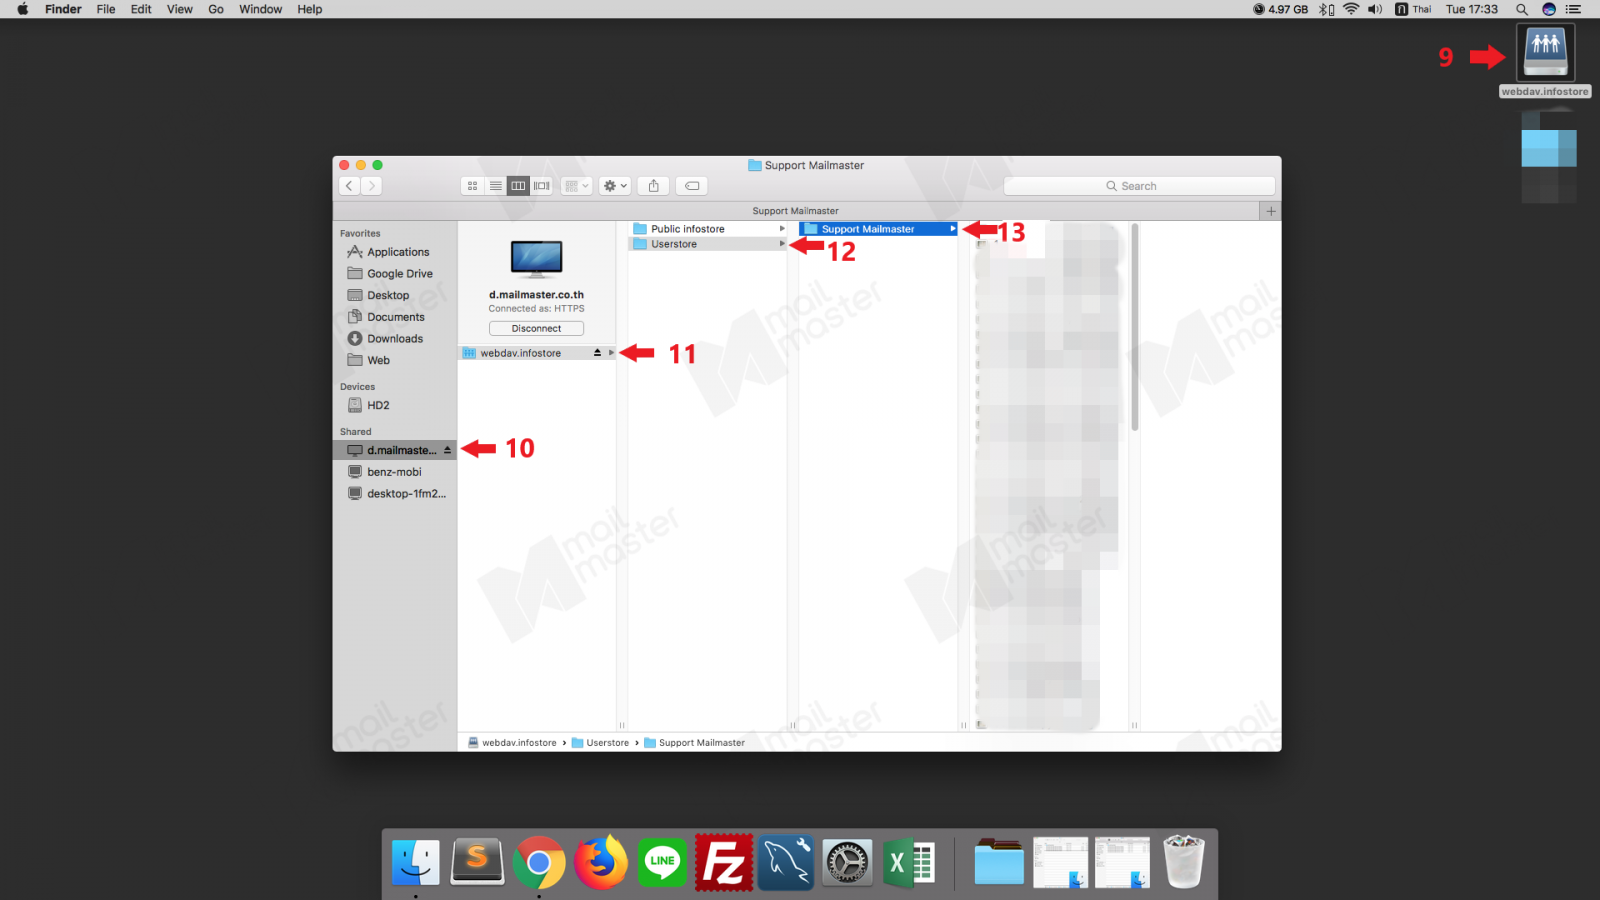This screenshot has width=1600, height=900.
Task: Go back in Finder history
Action: [349, 186]
